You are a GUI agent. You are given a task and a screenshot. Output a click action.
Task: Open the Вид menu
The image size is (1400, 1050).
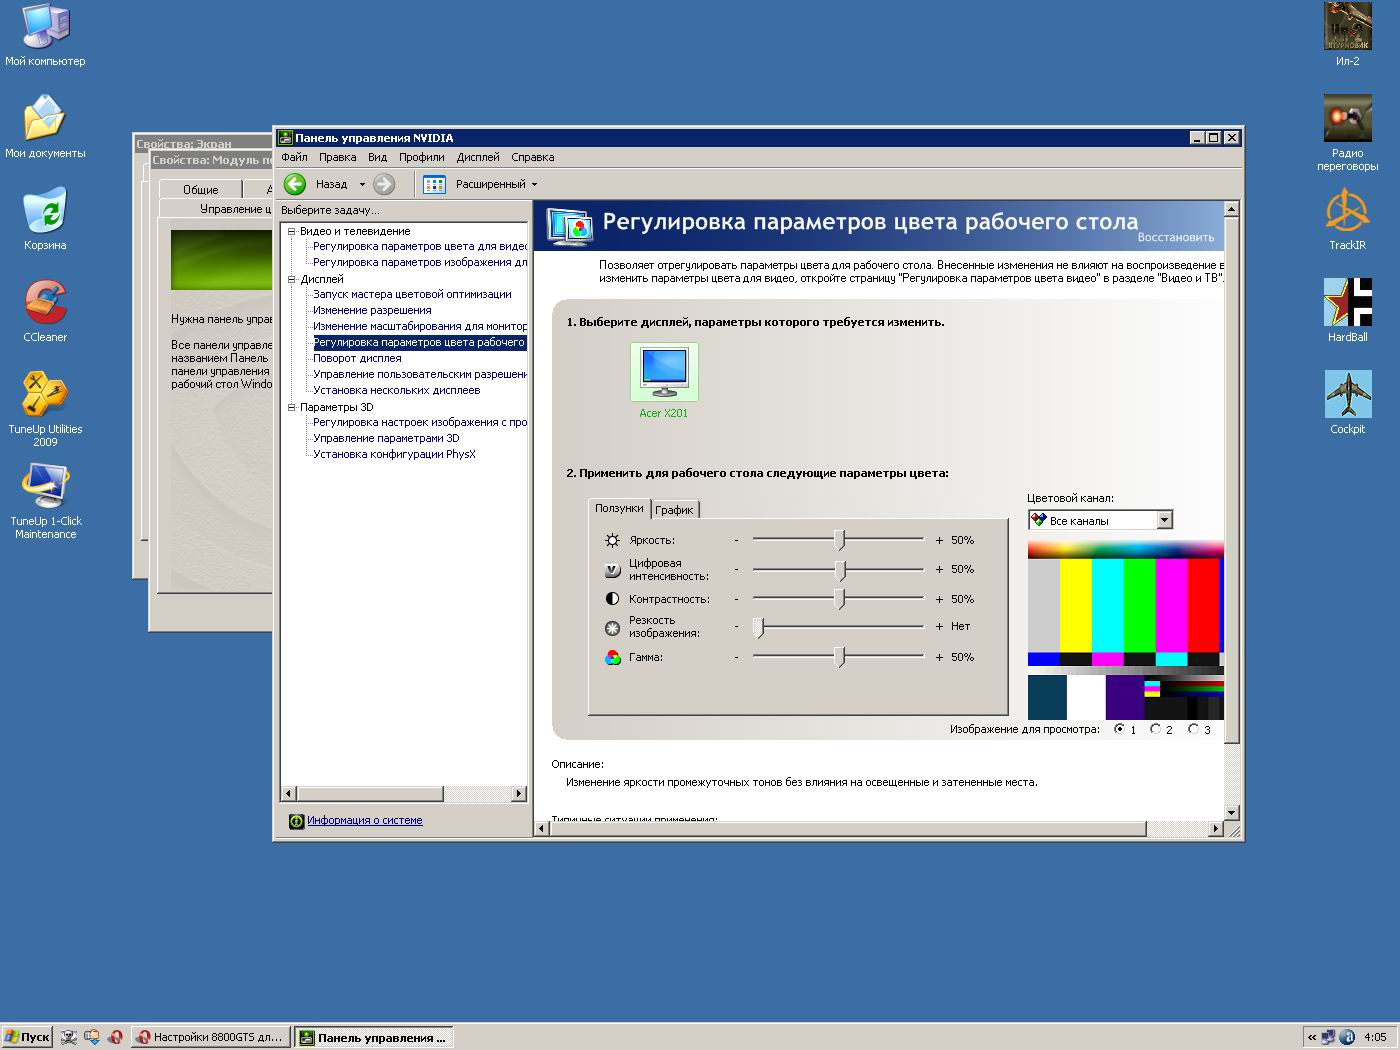tap(377, 157)
